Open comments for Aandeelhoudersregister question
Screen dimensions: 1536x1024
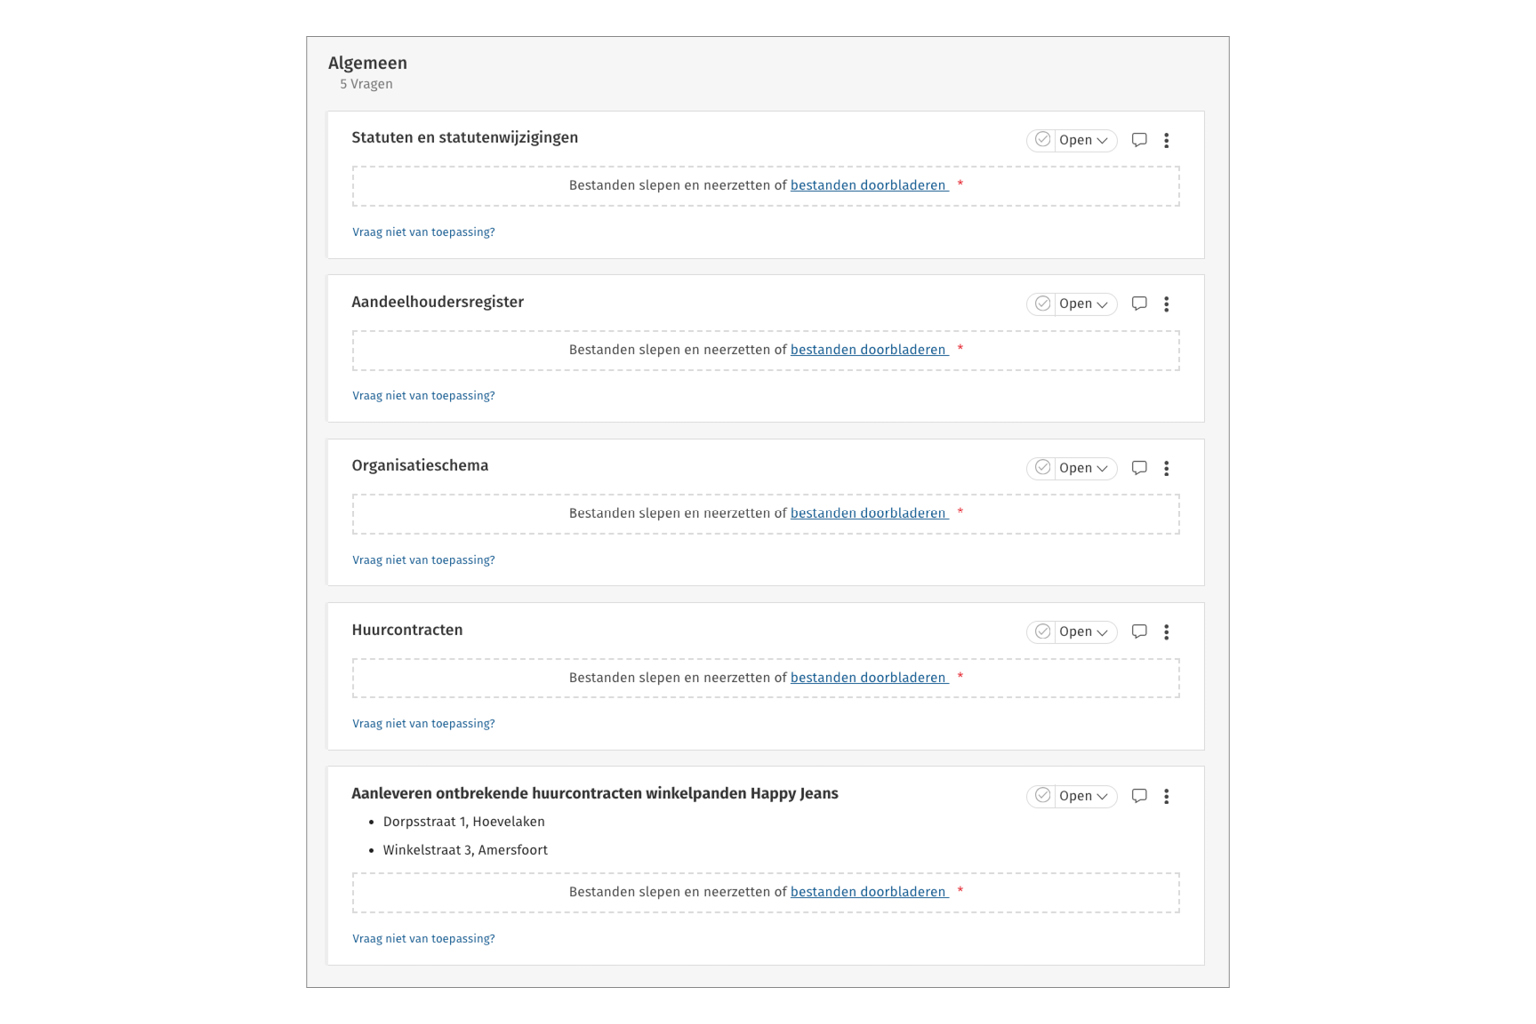tap(1139, 304)
